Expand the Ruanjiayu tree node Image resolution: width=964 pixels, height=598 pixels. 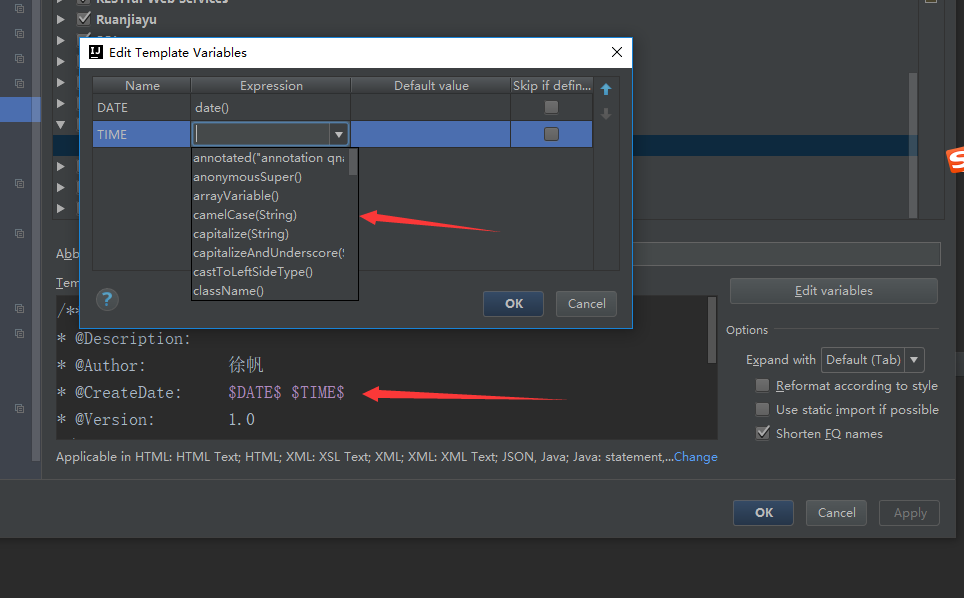(x=61, y=20)
